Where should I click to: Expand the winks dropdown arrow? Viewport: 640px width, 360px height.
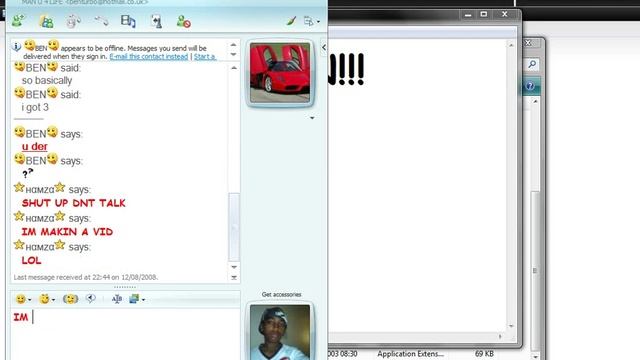53,300
